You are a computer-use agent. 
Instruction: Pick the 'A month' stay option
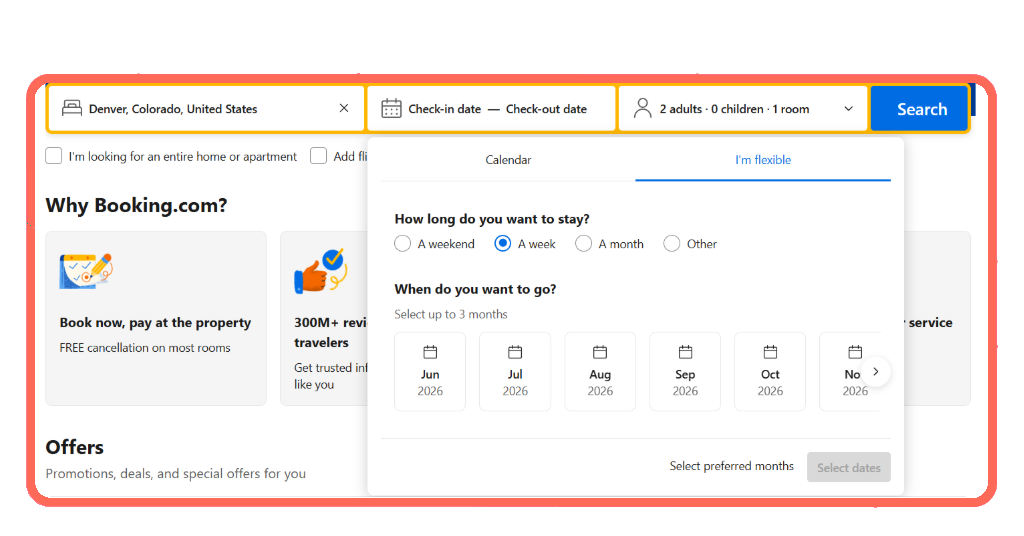[x=583, y=244]
